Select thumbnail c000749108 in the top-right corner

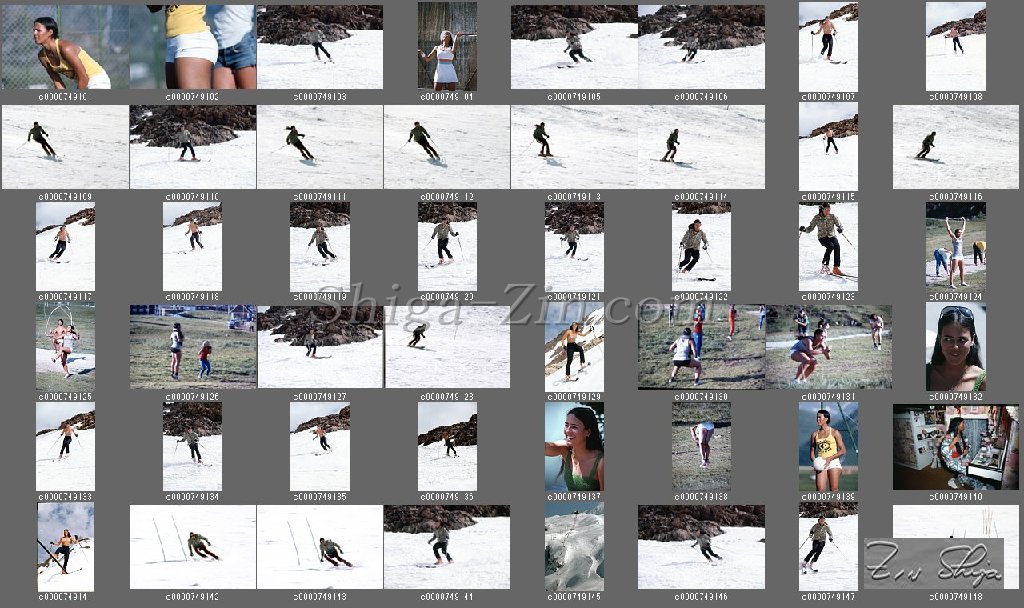(955, 46)
